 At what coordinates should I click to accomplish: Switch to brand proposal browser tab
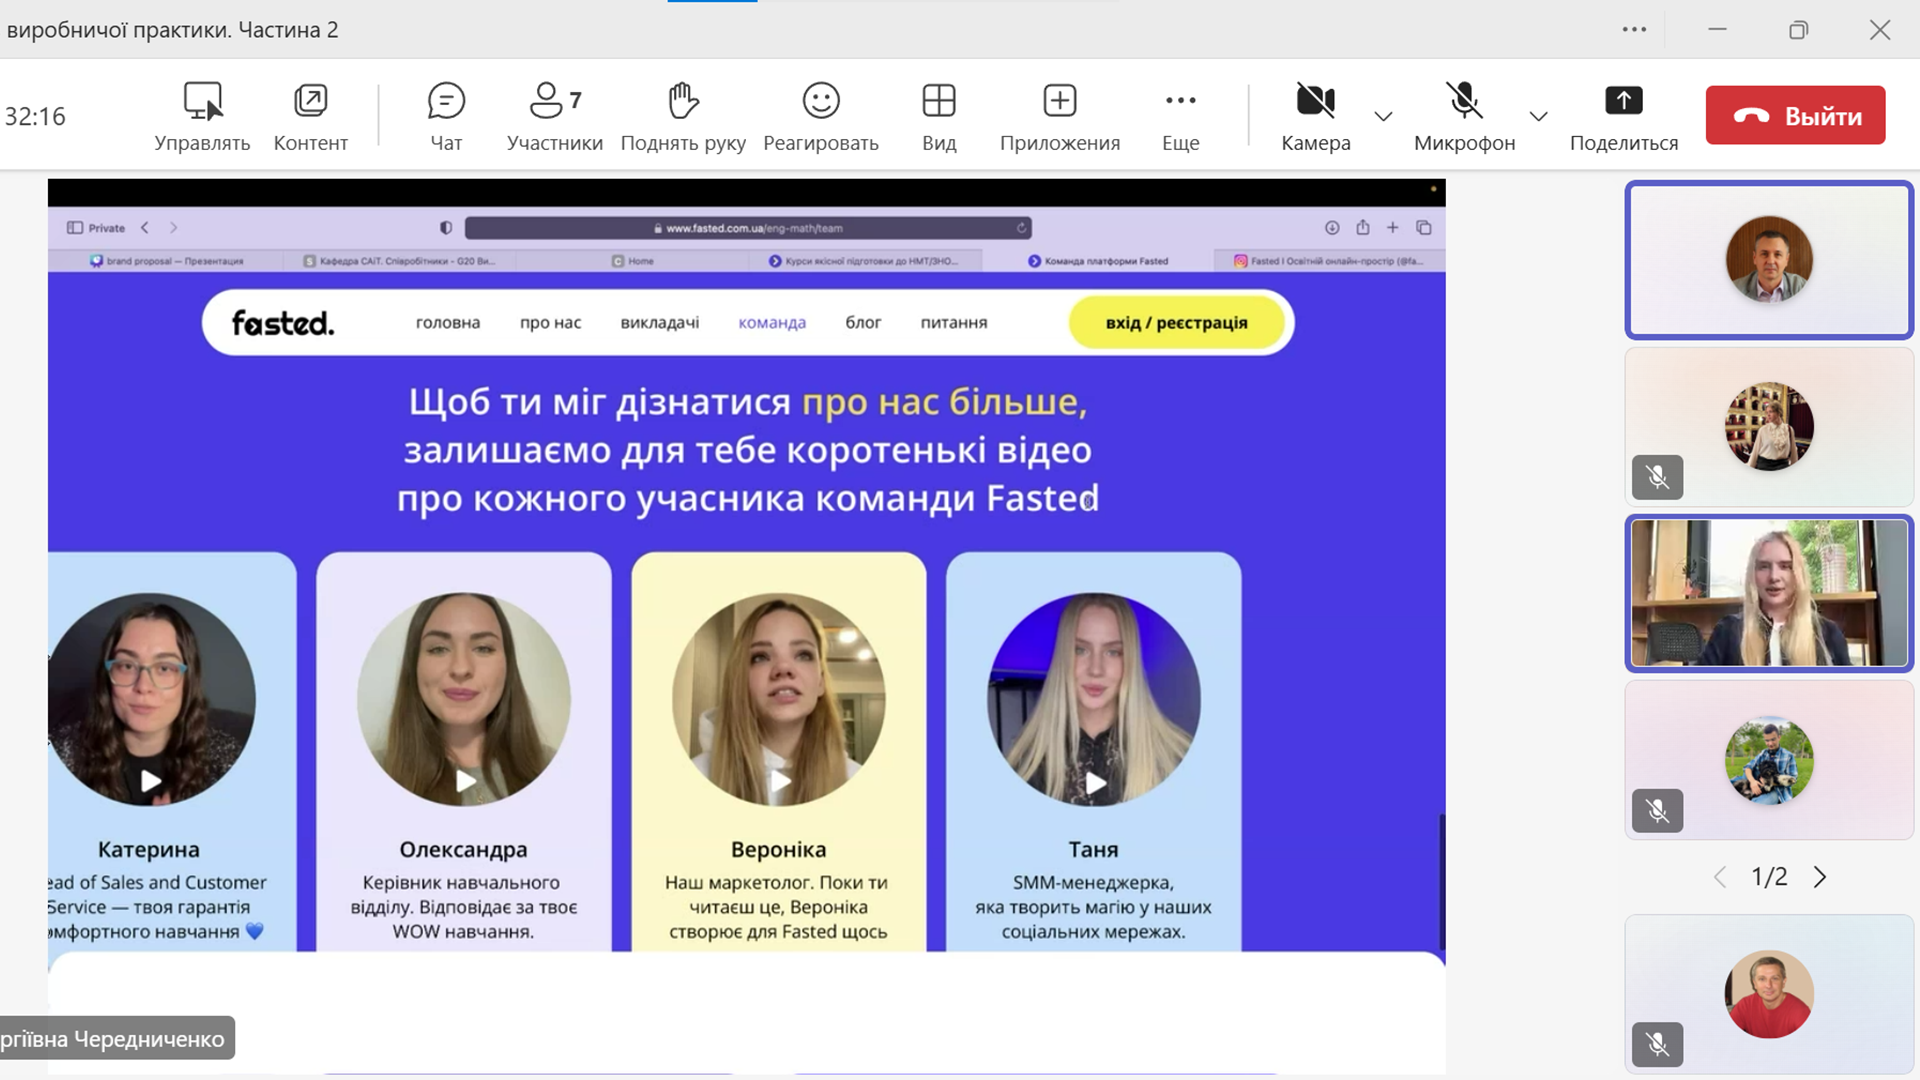tap(166, 261)
